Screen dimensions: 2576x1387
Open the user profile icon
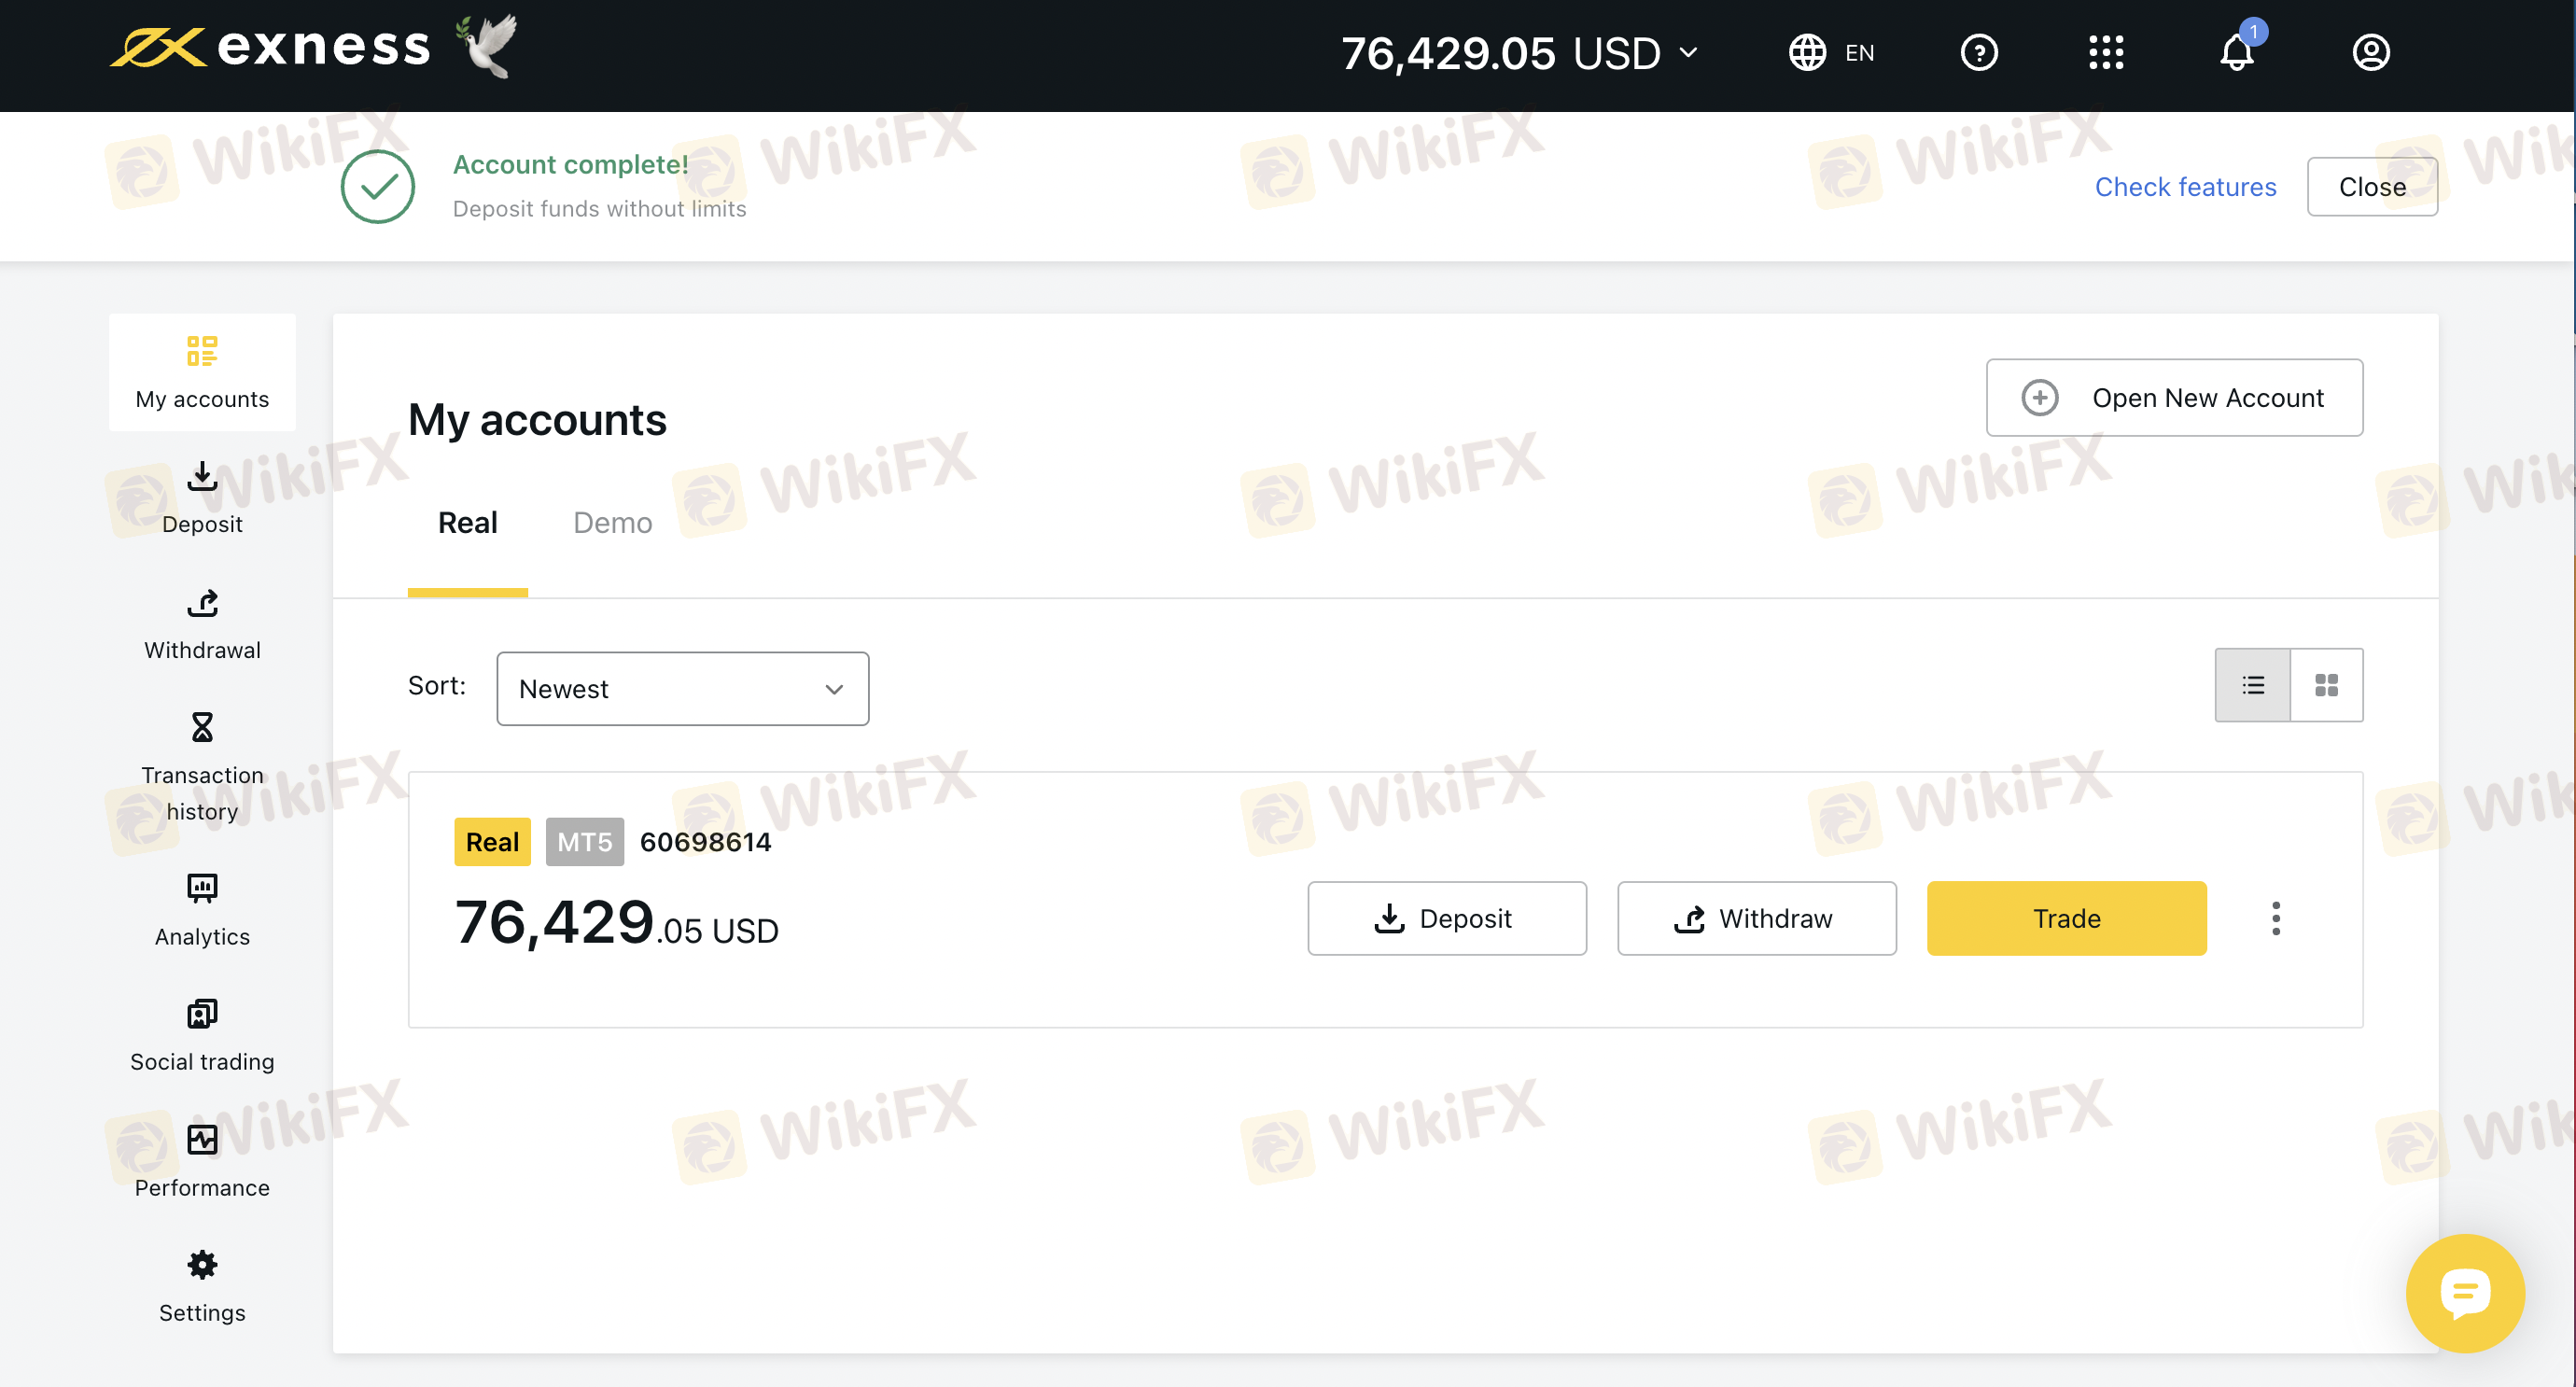point(2370,53)
